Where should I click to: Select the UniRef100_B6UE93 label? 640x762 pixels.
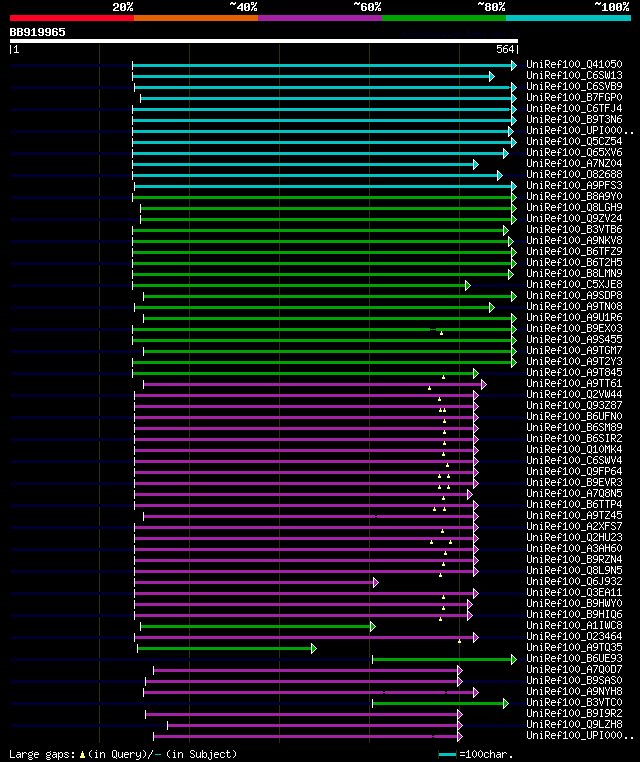tap(574, 658)
